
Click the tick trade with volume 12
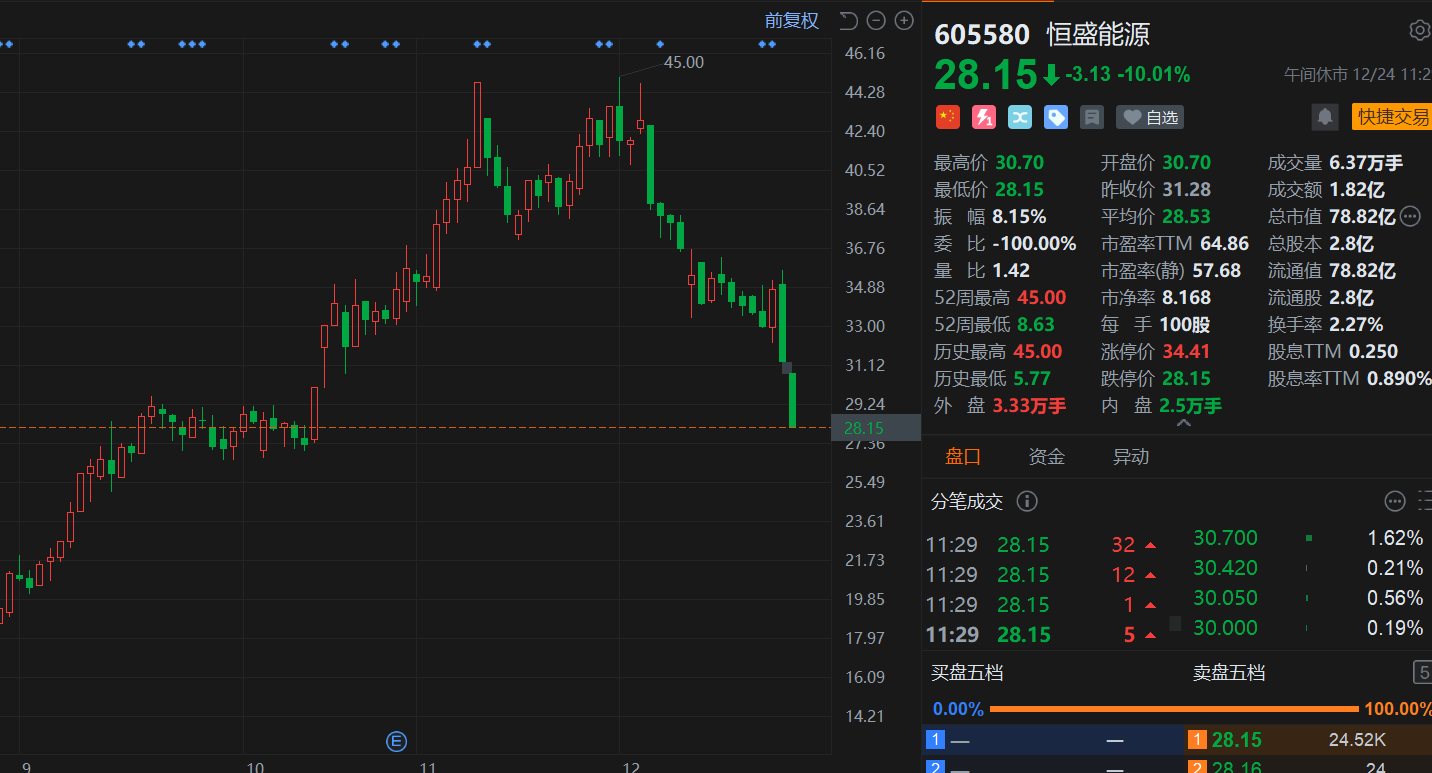tap(1042, 575)
